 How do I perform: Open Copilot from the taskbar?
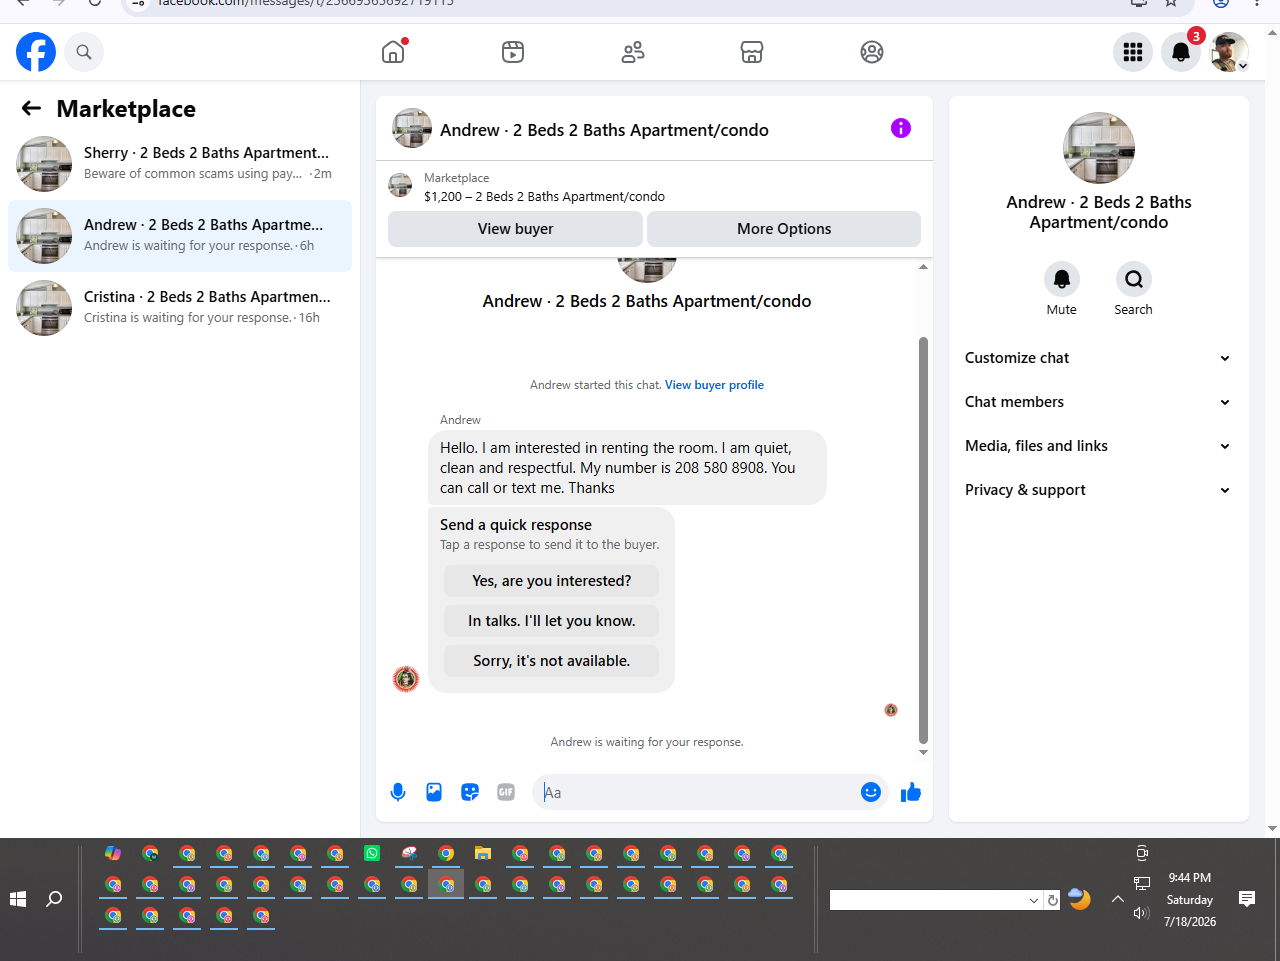tap(113, 853)
